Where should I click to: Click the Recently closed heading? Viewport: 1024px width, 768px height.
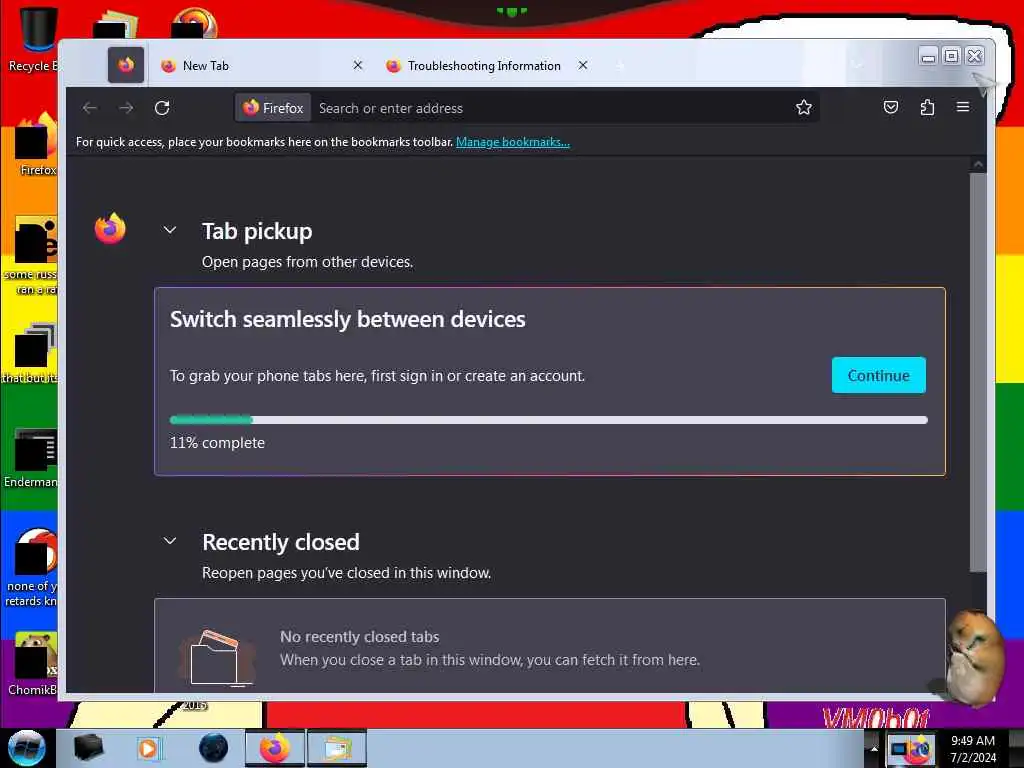point(281,542)
